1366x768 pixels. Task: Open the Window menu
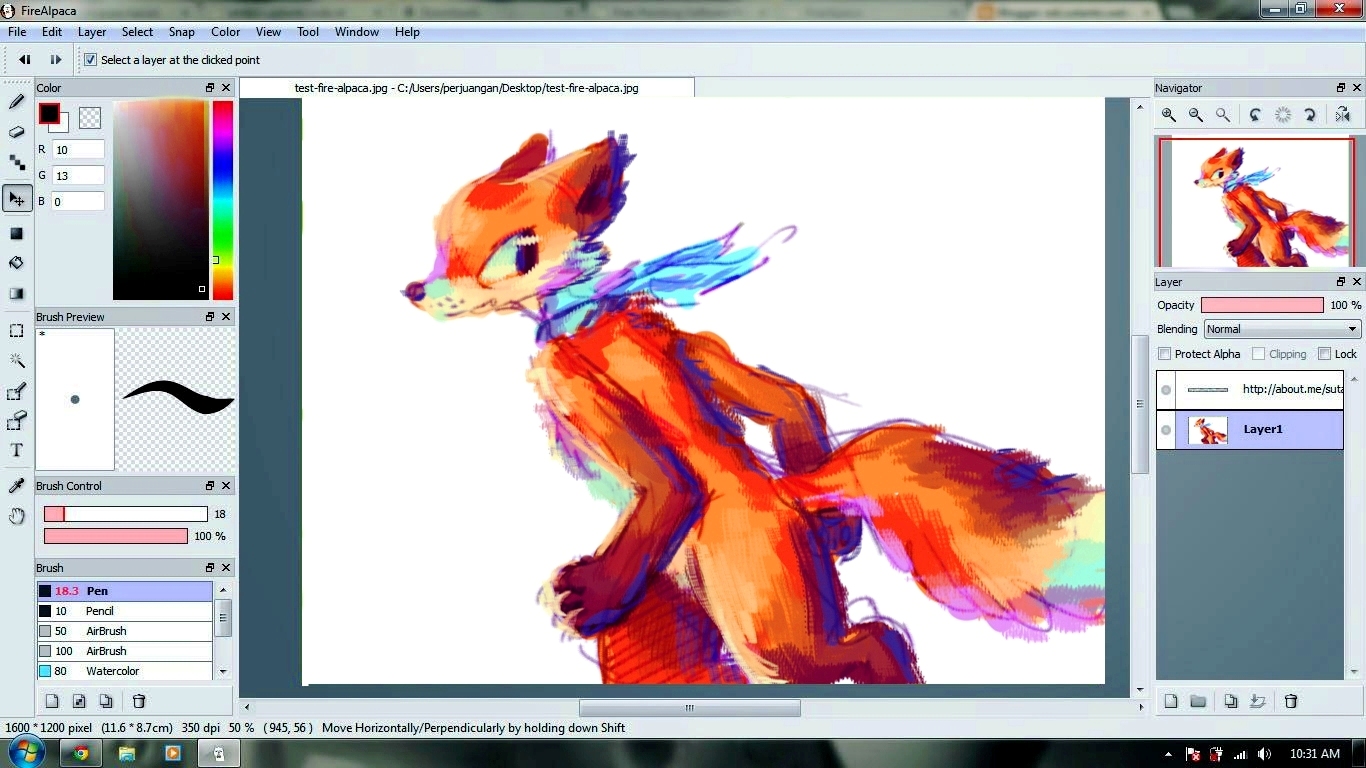click(357, 32)
